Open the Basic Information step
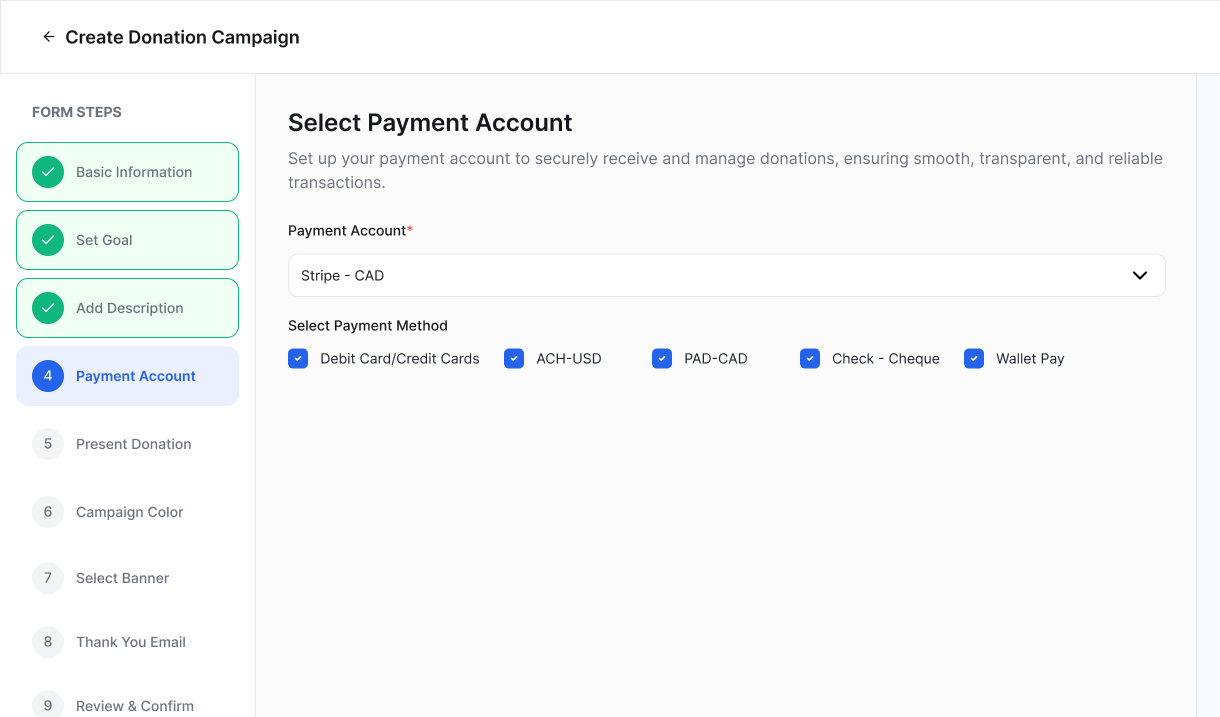 (127, 172)
